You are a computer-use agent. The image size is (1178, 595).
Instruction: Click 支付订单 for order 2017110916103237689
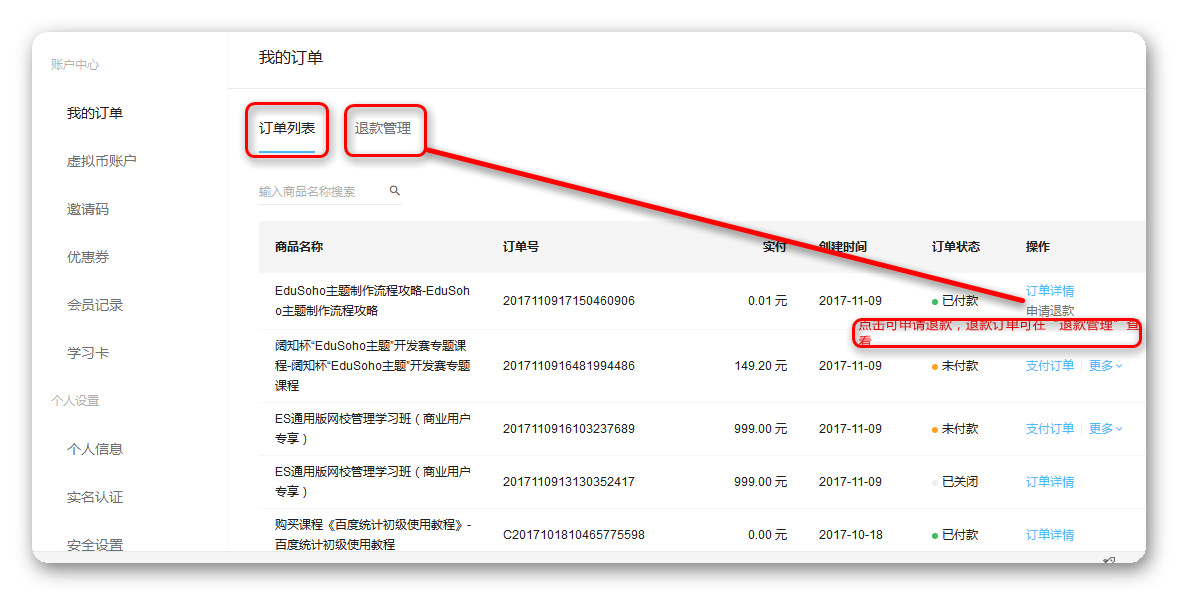click(1050, 429)
